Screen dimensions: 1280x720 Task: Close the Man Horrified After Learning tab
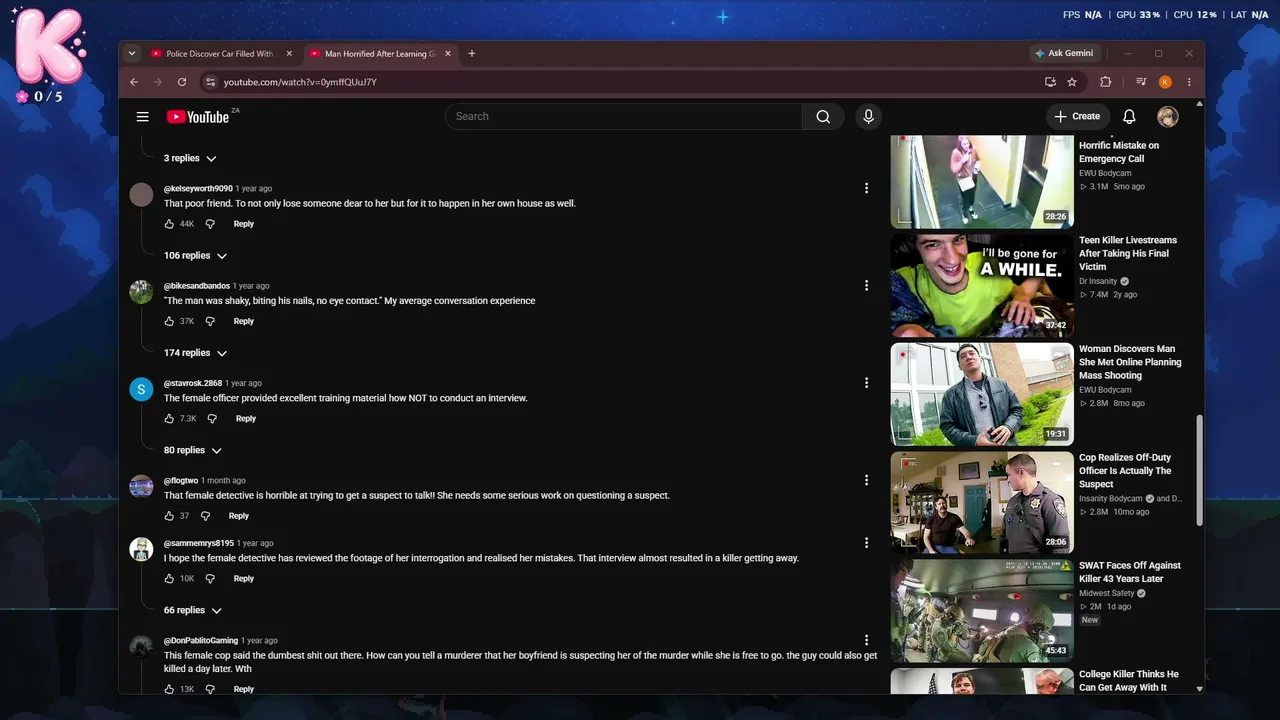[448, 54]
